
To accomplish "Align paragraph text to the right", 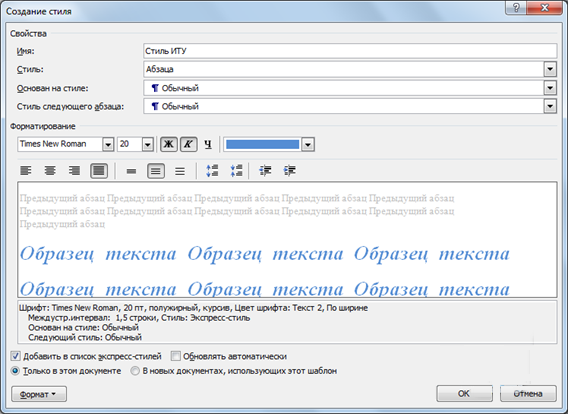I will pos(75,171).
